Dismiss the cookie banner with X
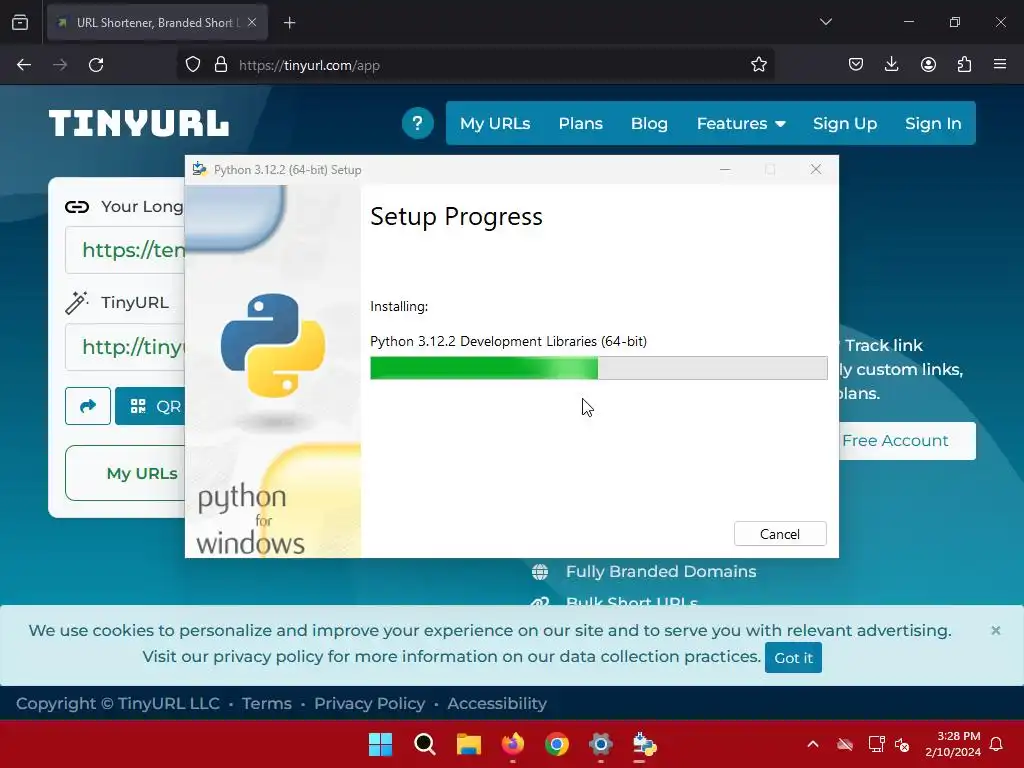This screenshot has height=768, width=1024. point(995,630)
